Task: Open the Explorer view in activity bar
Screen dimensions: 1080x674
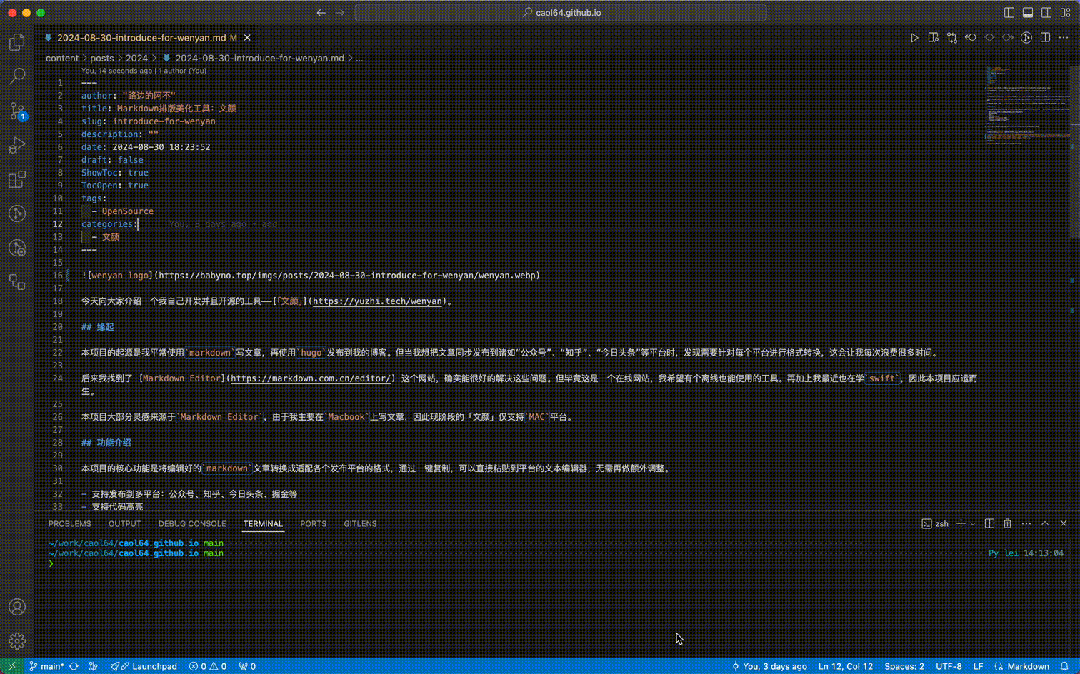Action: (17, 42)
